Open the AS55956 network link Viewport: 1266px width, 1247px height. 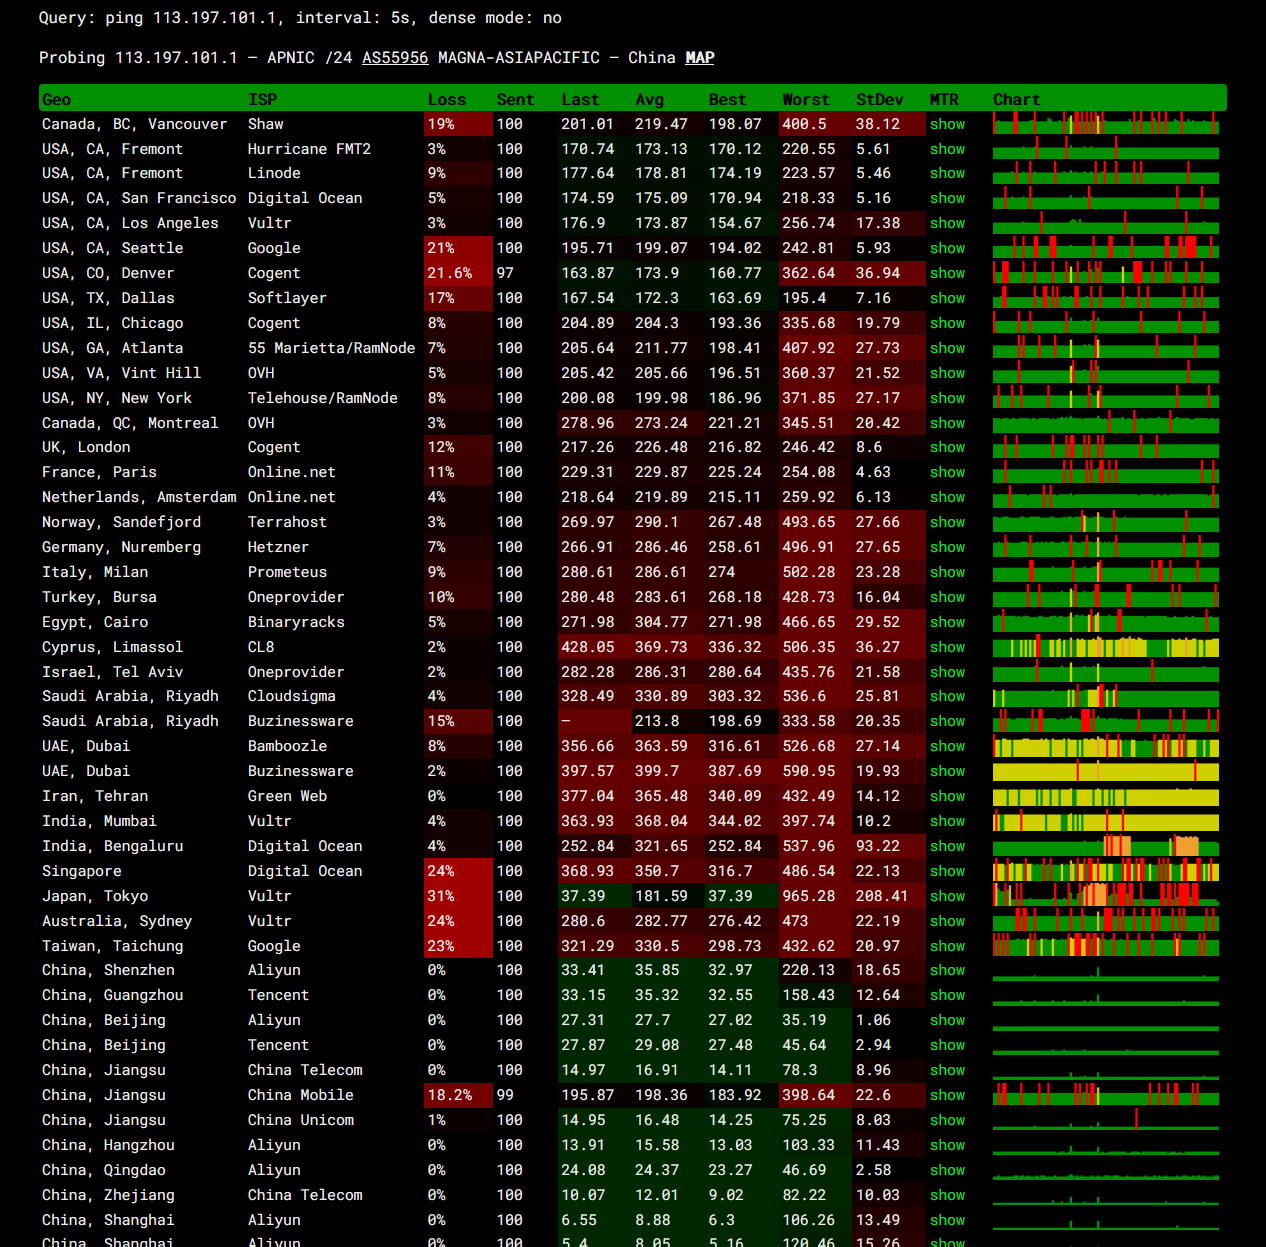point(394,58)
